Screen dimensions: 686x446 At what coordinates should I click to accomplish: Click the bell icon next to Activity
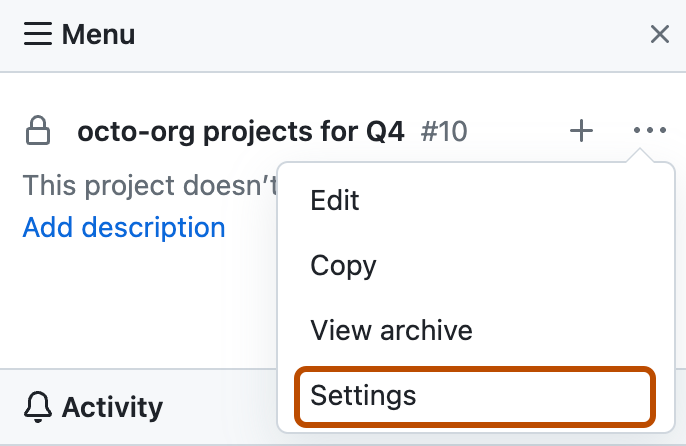(x=38, y=407)
